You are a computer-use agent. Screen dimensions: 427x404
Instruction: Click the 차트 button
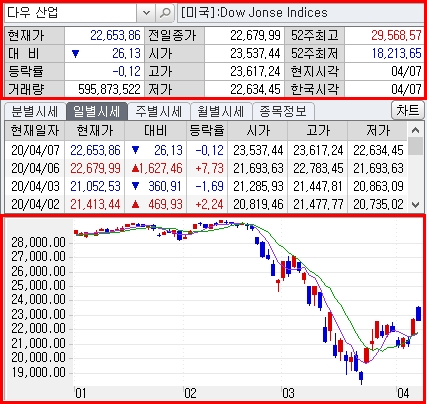coord(407,110)
